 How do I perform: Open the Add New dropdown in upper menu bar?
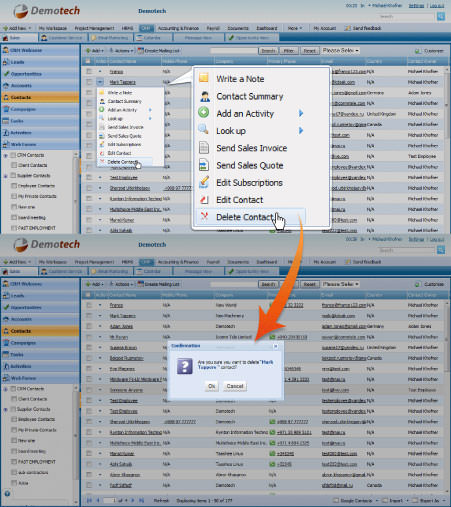(x=17, y=28)
